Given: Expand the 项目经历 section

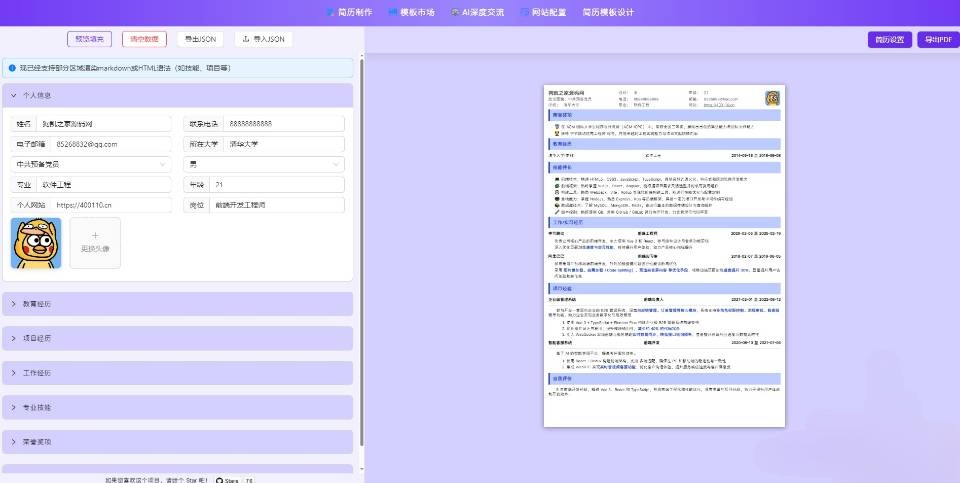Looking at the screenshot, I should click(x=178, y=338).
